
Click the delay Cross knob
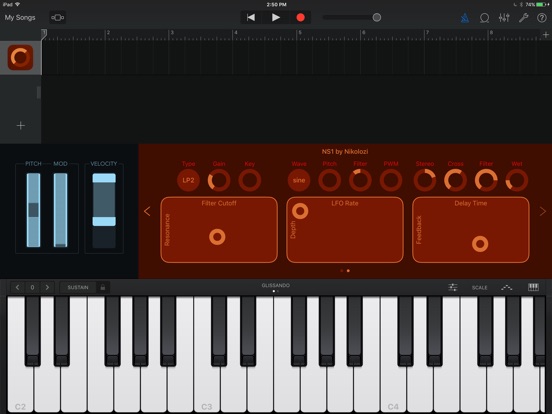pyautogui.click(x=456, y=180)
